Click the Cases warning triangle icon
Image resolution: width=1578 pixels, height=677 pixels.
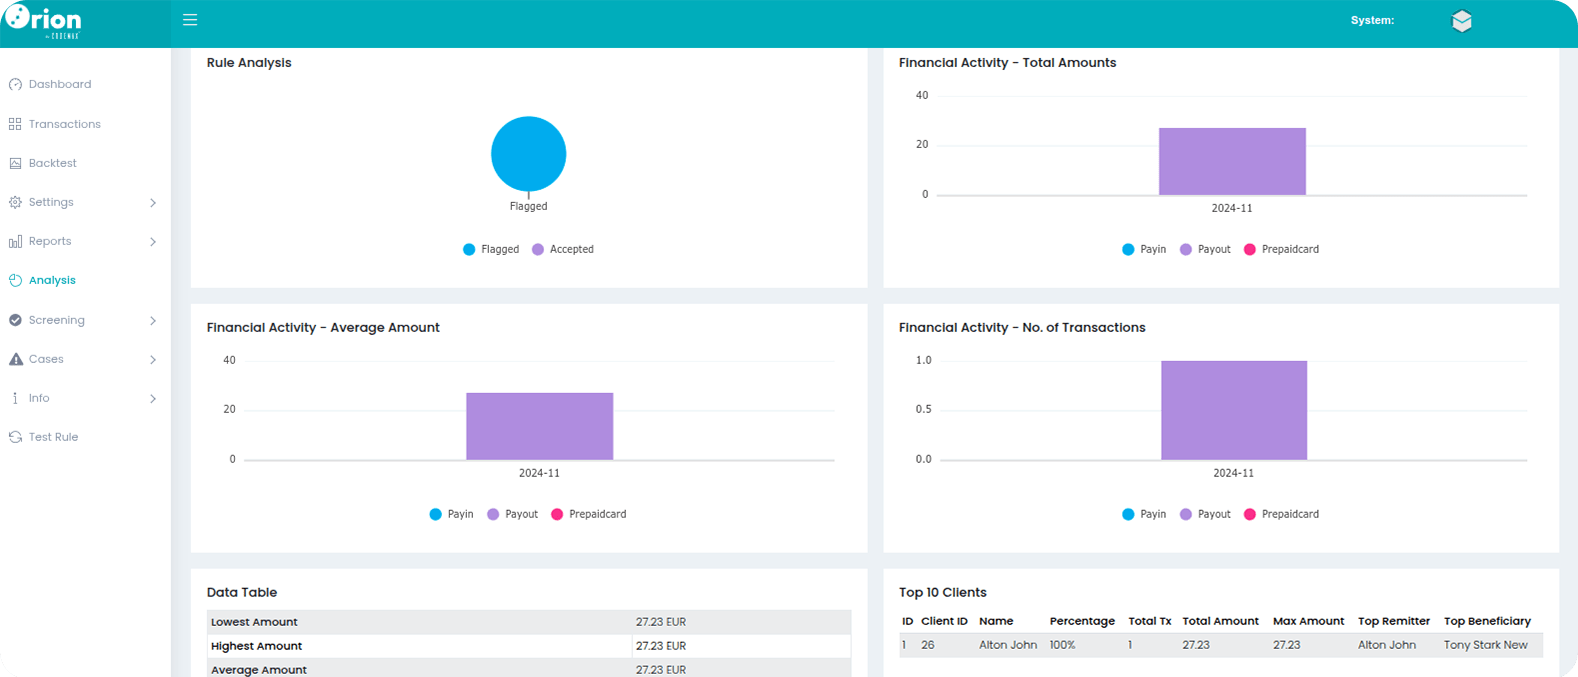coord(15,359)
